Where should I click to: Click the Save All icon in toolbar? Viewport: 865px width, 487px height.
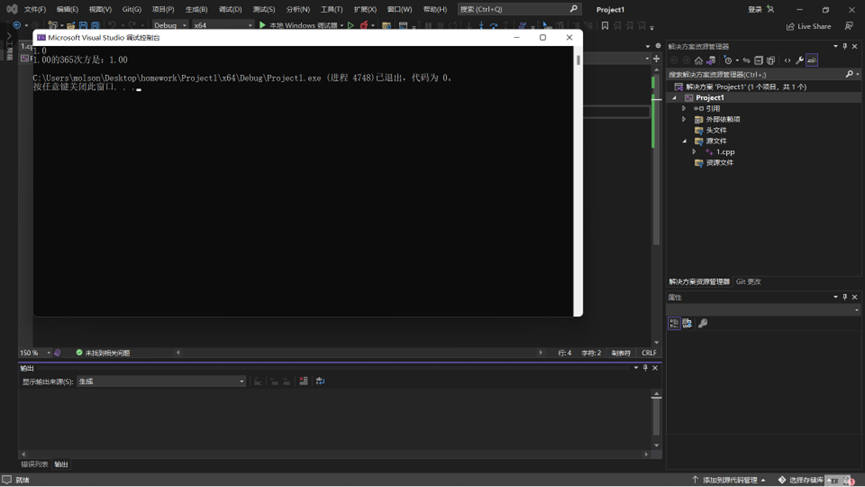pyautogui.click(x=95, y=25)
